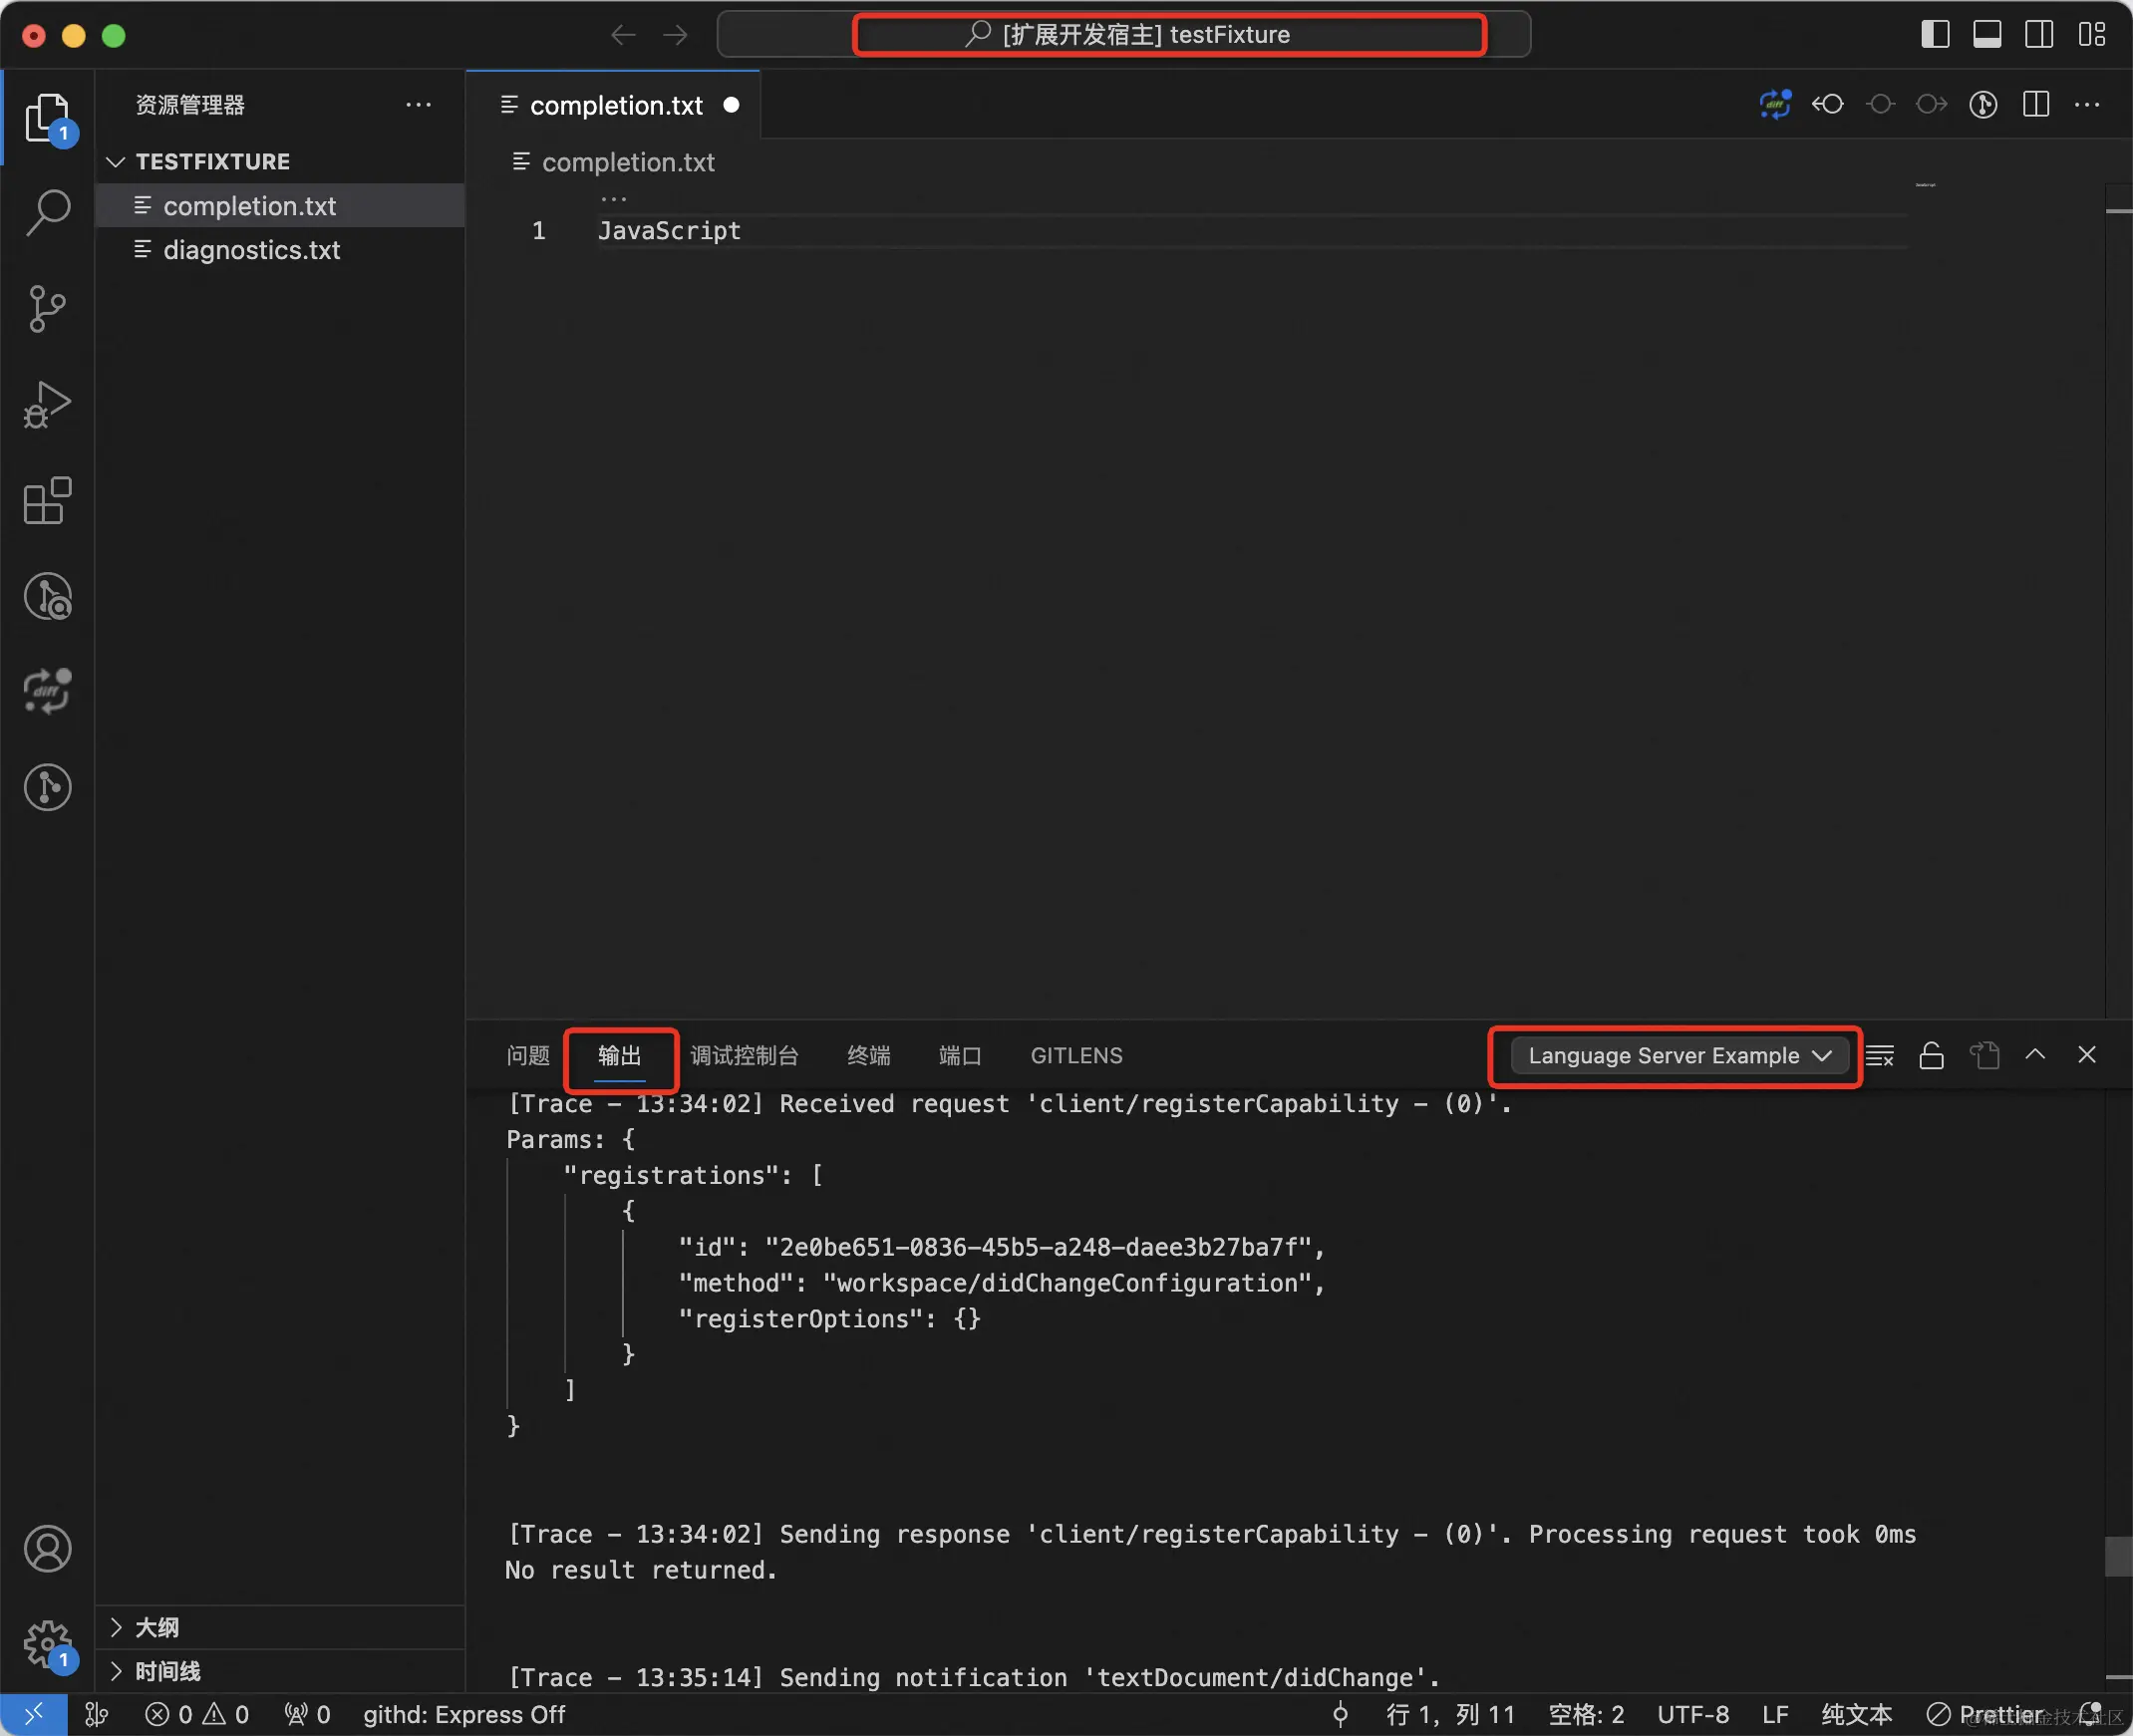Change encoding via UTF-8 status item

point(1693,1714)
